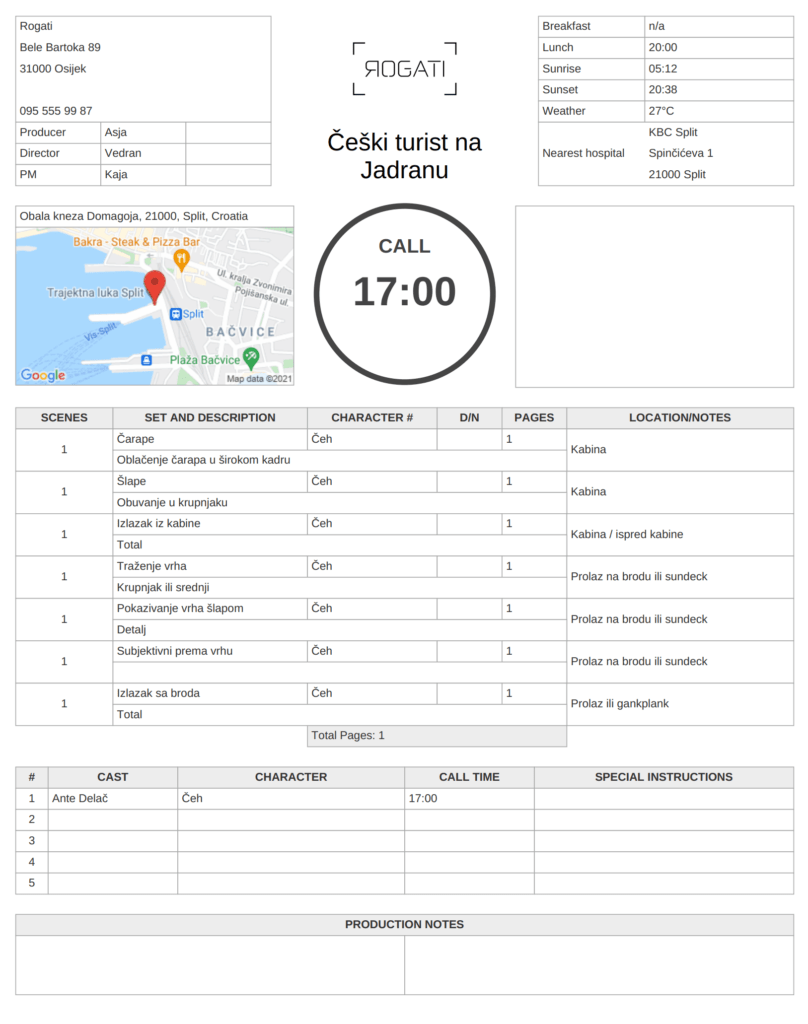This screenshot has height=1024, width=808.
Task: Click the green Plaža Bačvice beach marker
Action: 251,358
